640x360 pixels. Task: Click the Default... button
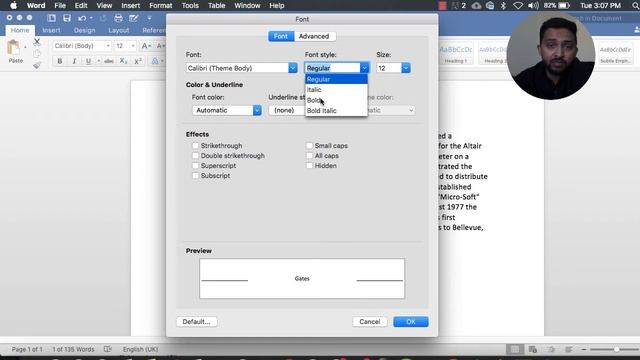pyautogui.click(x=196, y=322)
